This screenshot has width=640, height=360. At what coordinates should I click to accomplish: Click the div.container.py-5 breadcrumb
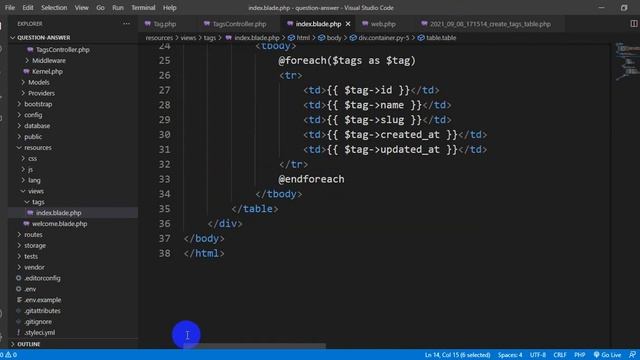(379, 38)
